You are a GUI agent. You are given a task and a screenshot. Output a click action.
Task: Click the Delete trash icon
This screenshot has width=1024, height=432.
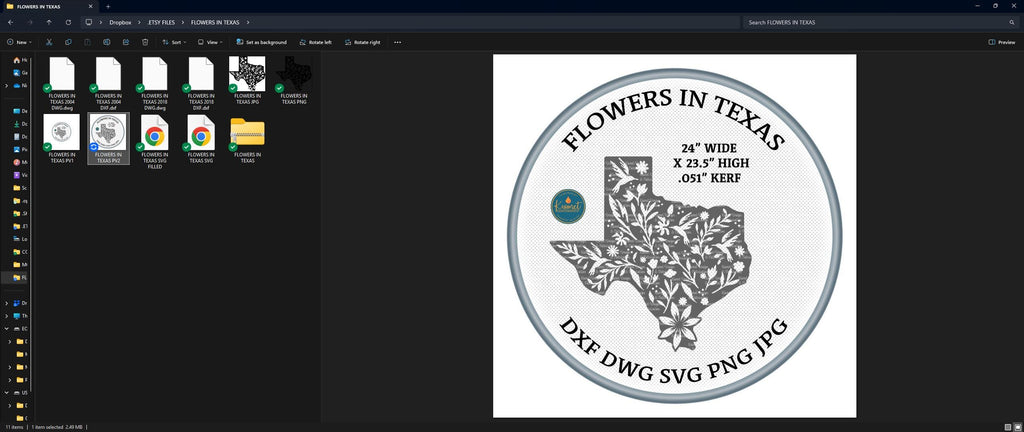pyautogui.click(x=145, y=42)
